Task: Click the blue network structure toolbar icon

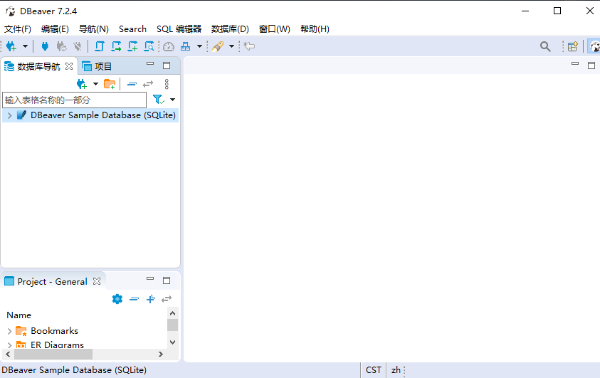Action: pos(186,46)
